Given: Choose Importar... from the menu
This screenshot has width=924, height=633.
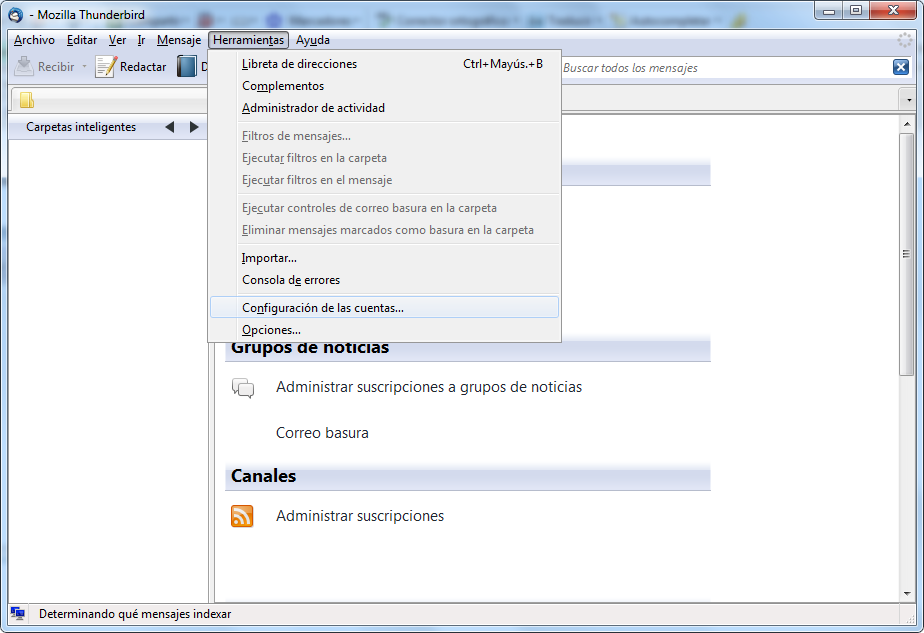Looking at the screenshot, I should [x=384, y=258].
